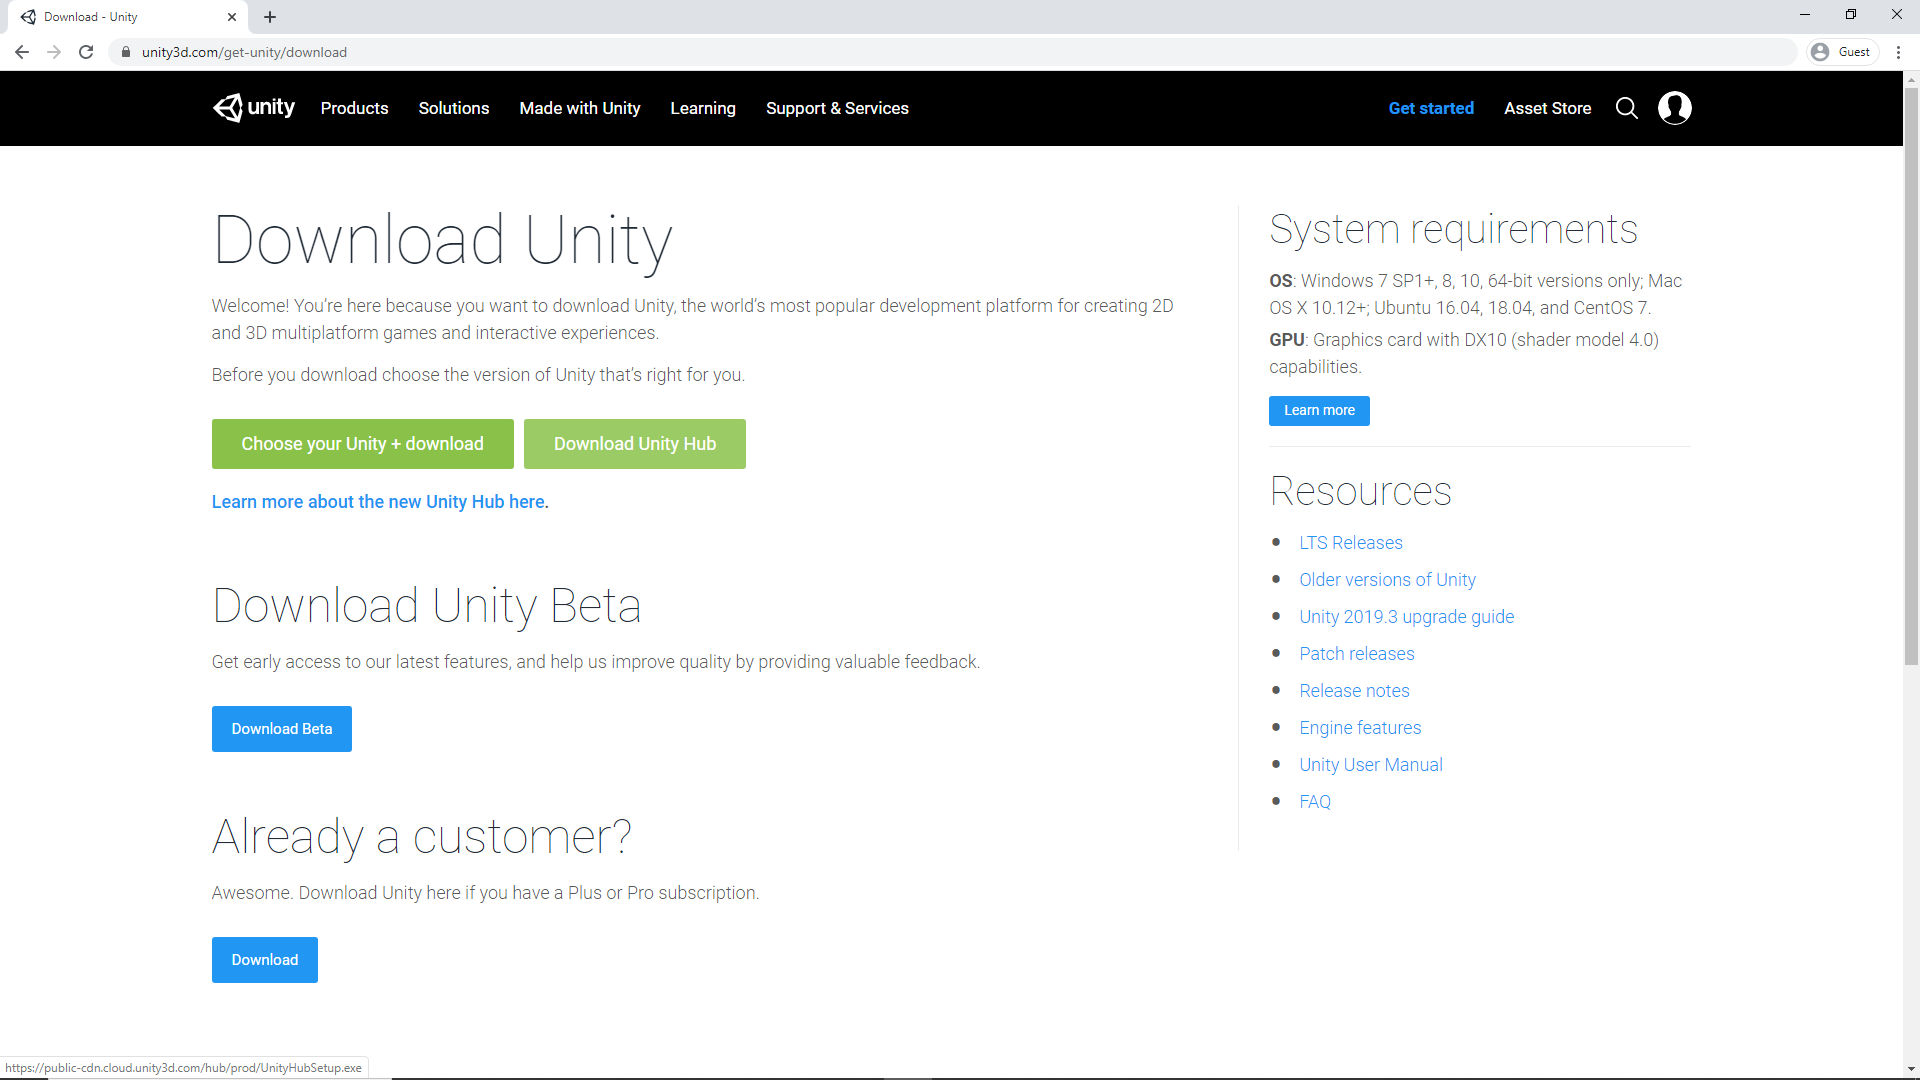Open the Products menu
This screenshot has width=1920, height=1080.
(x=354, y=108)
